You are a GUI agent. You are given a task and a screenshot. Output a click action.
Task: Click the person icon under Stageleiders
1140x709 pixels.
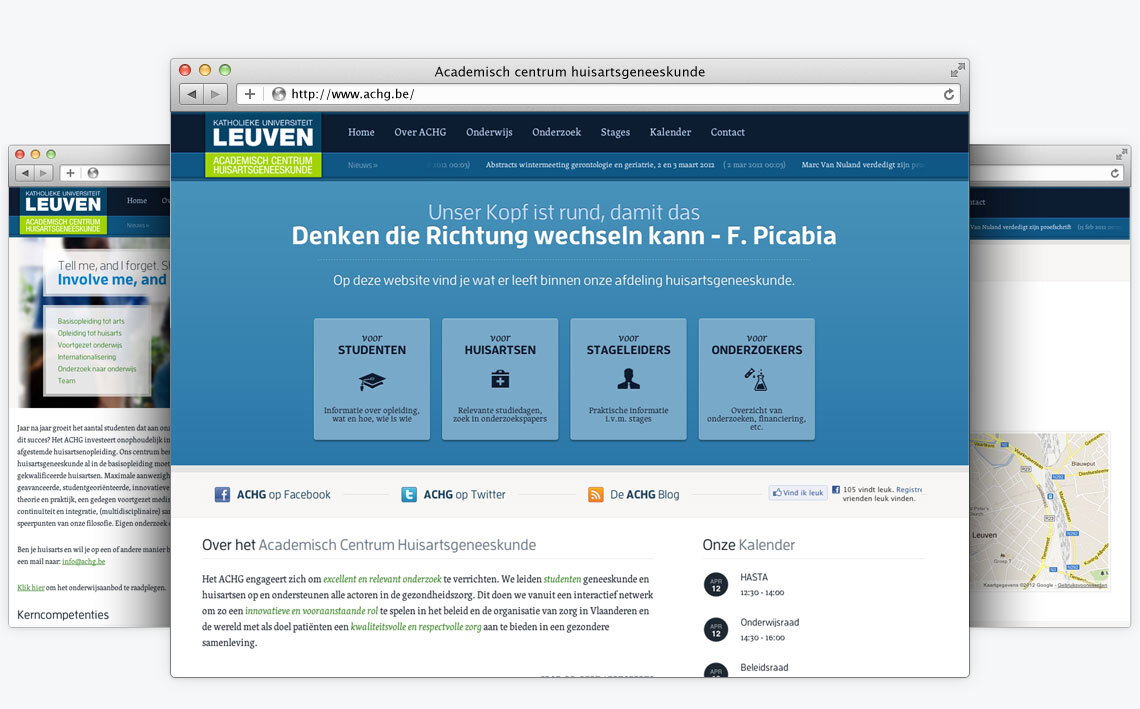(628, 379)
